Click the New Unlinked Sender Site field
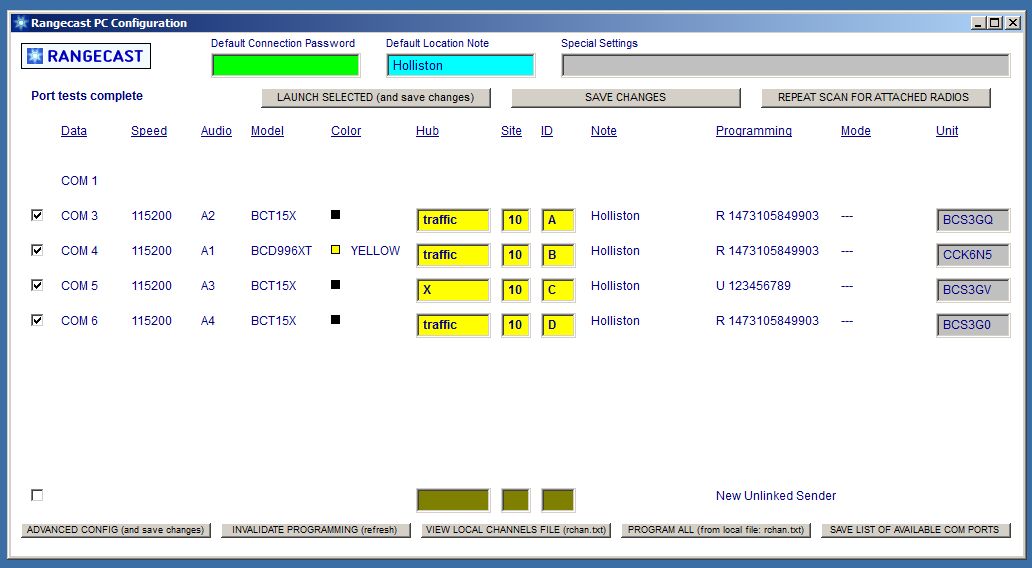Screen dimensions: 1032x568 (x=515, y=500)
